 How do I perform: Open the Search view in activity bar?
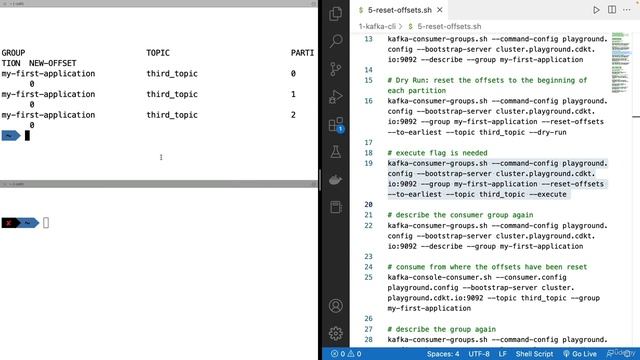(336, 41)
